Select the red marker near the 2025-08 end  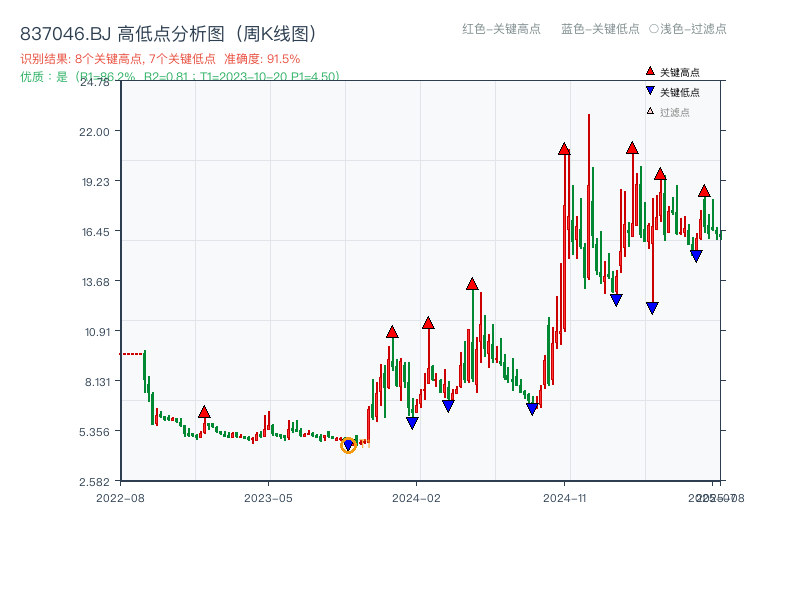(704, 190)
